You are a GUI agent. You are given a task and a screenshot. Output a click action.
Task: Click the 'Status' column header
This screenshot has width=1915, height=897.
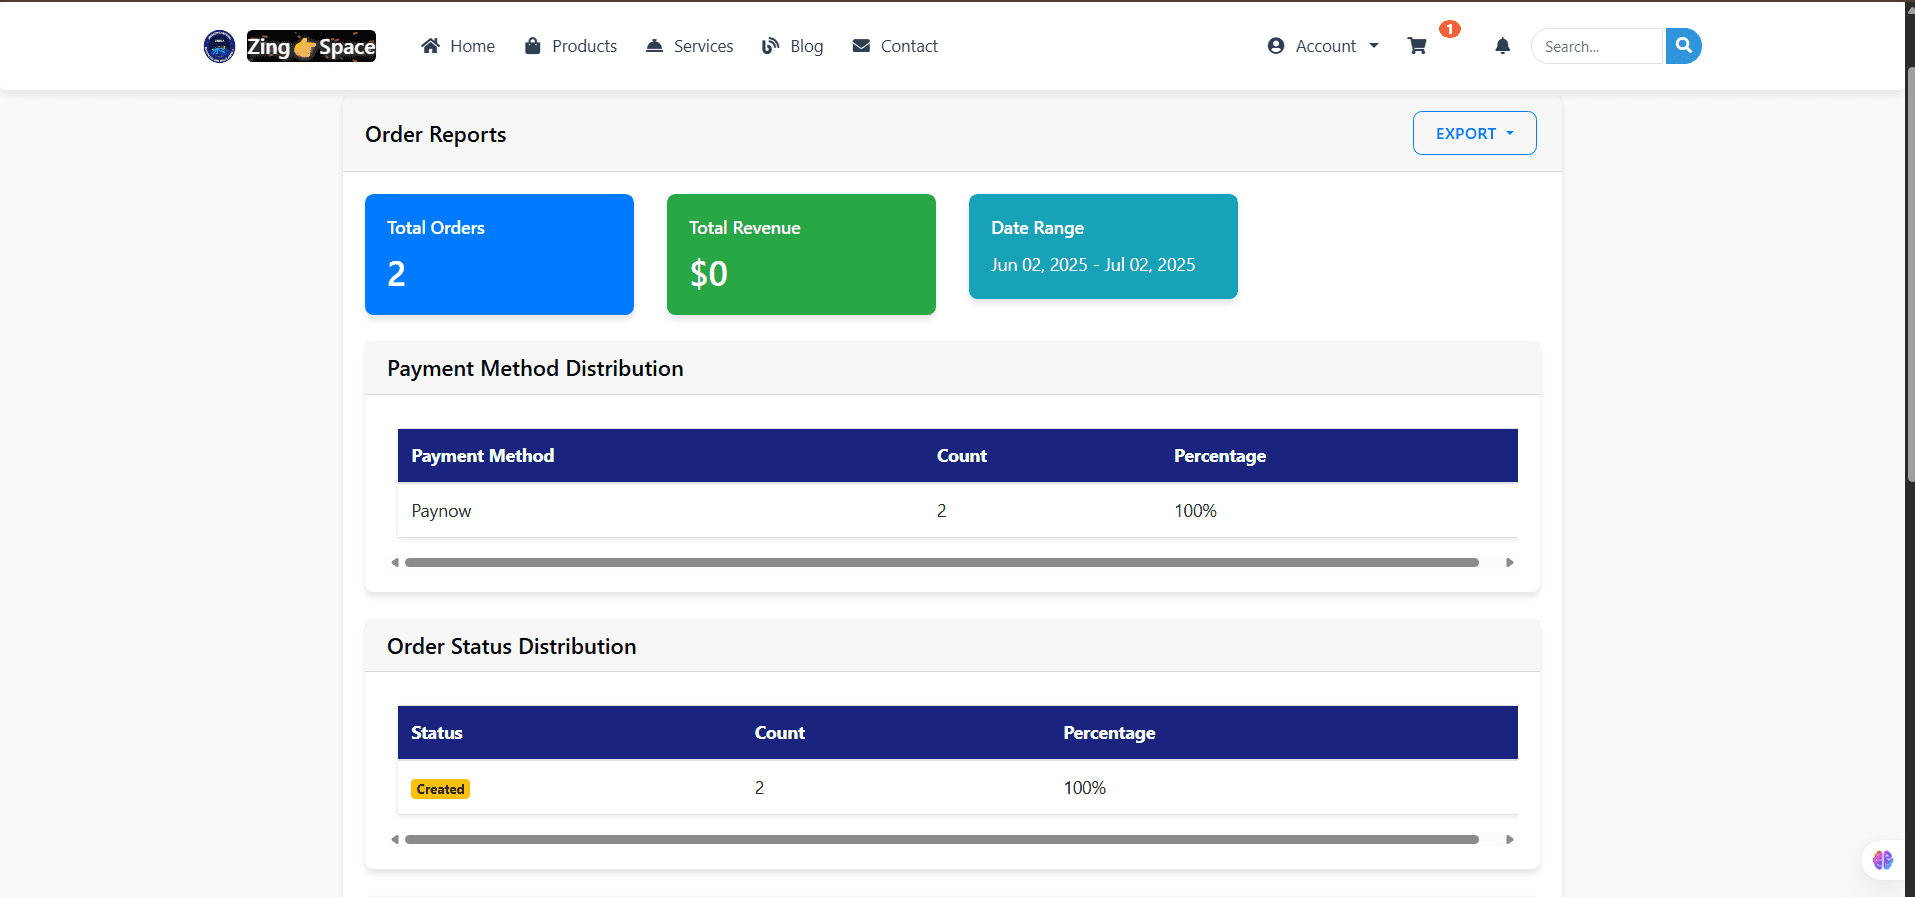pyautogui.click(x=437, y=733)
